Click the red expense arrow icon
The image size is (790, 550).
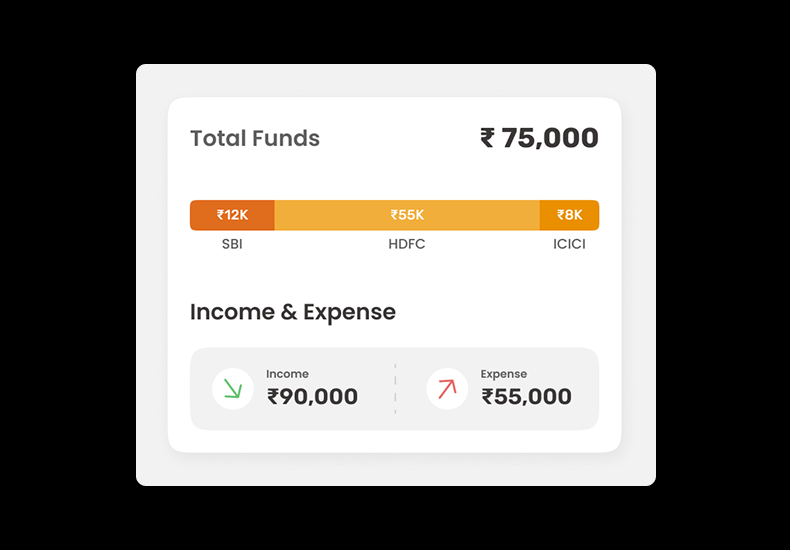coord(447,389)
